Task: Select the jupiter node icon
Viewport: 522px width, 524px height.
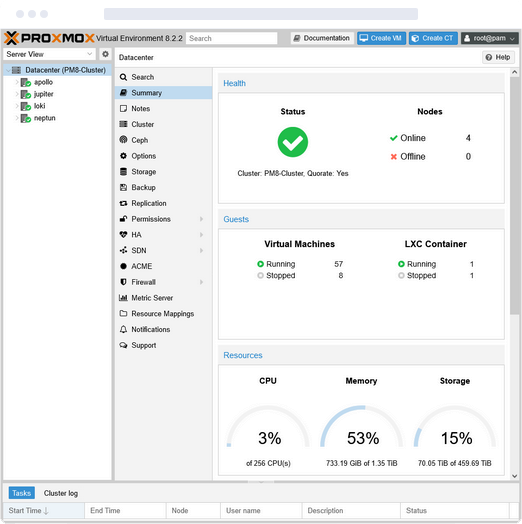Action: click(26, 94)
